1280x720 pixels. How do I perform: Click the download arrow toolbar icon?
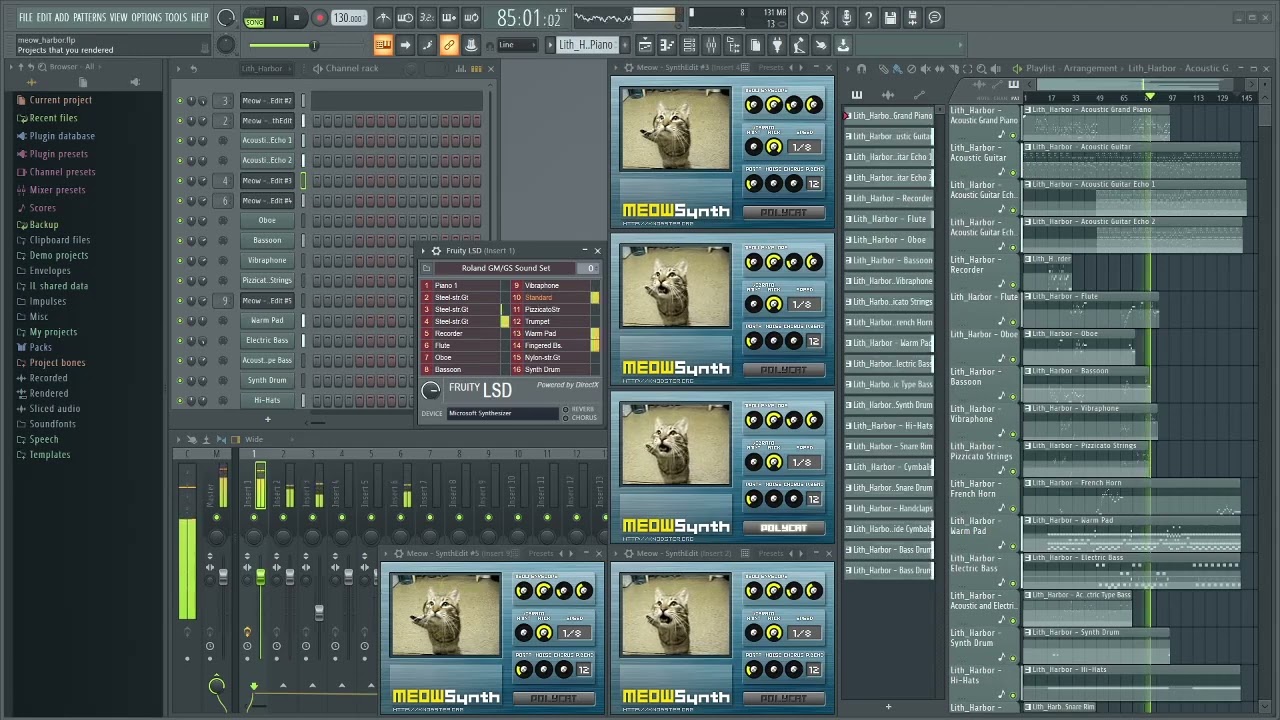[843, 45]
